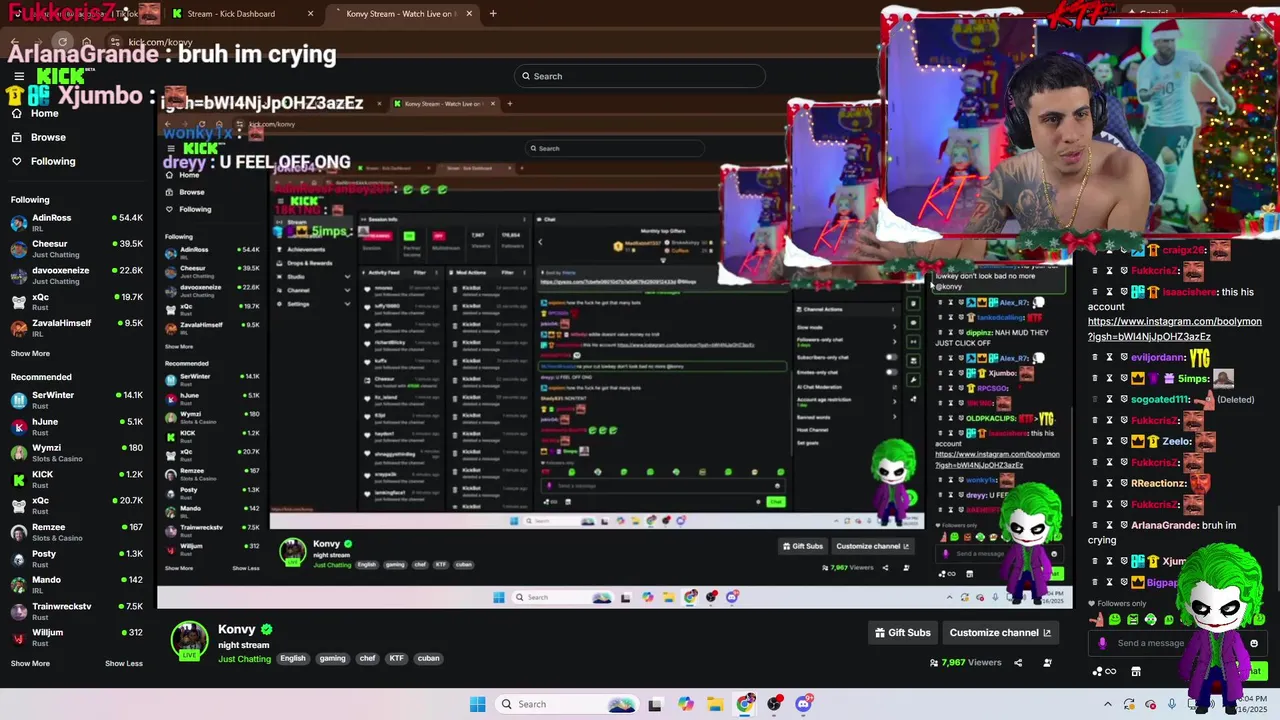The height and width of the screenshot is (720, 1280).
Task: Expand Show More under main Recommended list
Action: click(x=30, y=663)
